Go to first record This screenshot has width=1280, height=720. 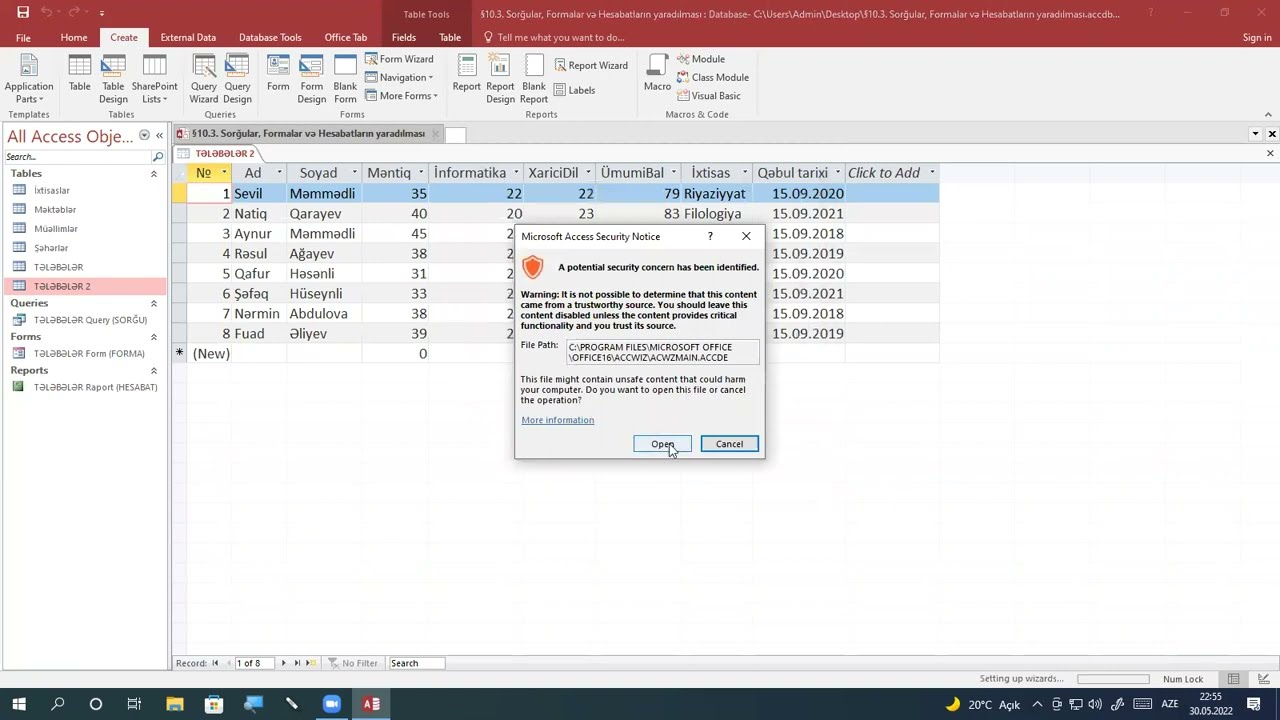tap(215, 663)
